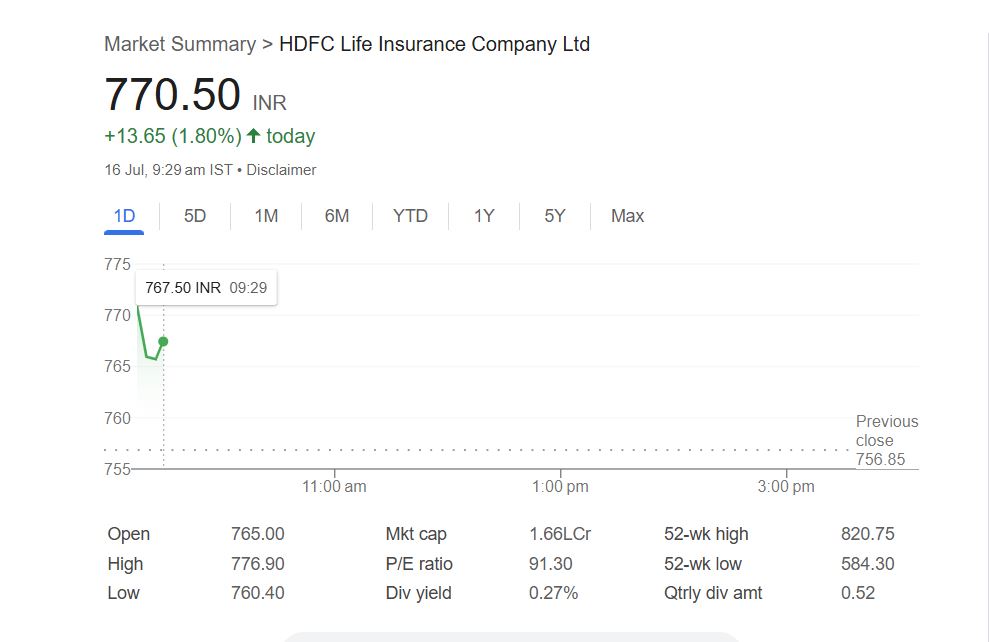
Task: Click the HDFC Life Insurance Company title
Action: tap(434, 44)
